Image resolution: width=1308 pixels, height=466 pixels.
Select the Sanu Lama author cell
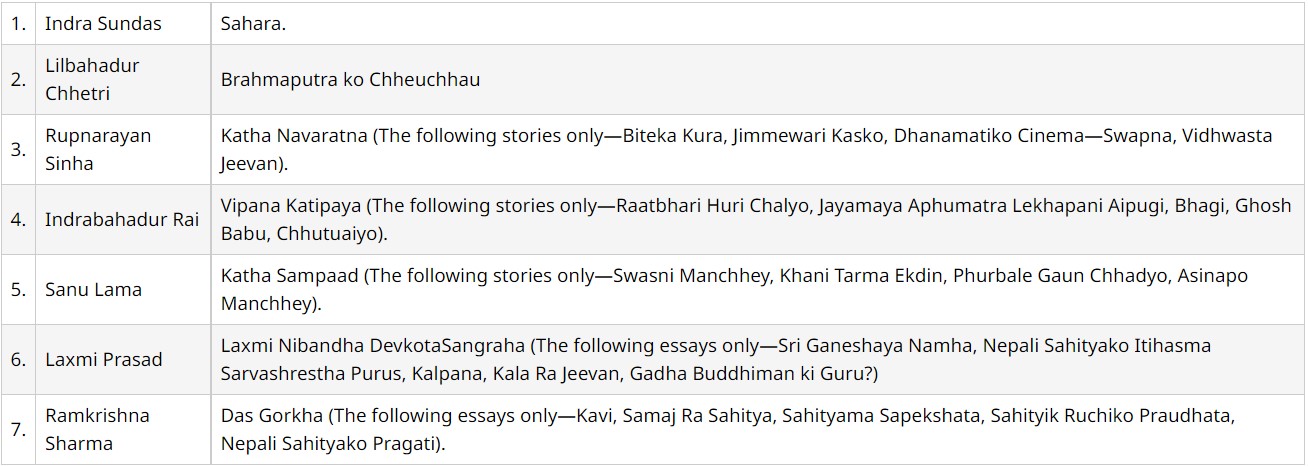(x=93, y=289)
